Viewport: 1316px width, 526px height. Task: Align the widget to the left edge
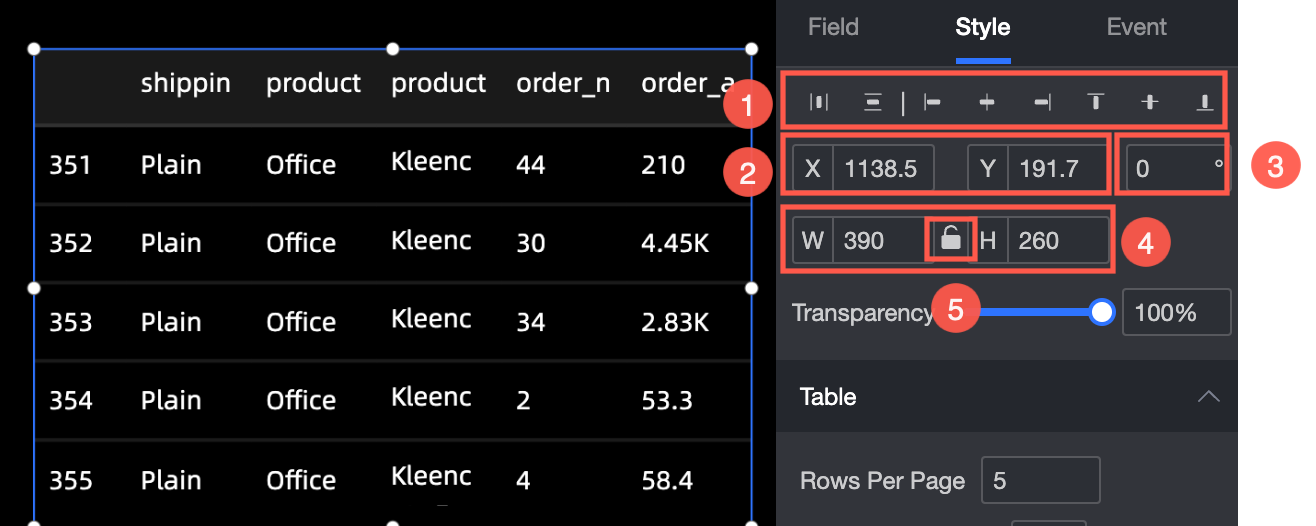[932, 101]
